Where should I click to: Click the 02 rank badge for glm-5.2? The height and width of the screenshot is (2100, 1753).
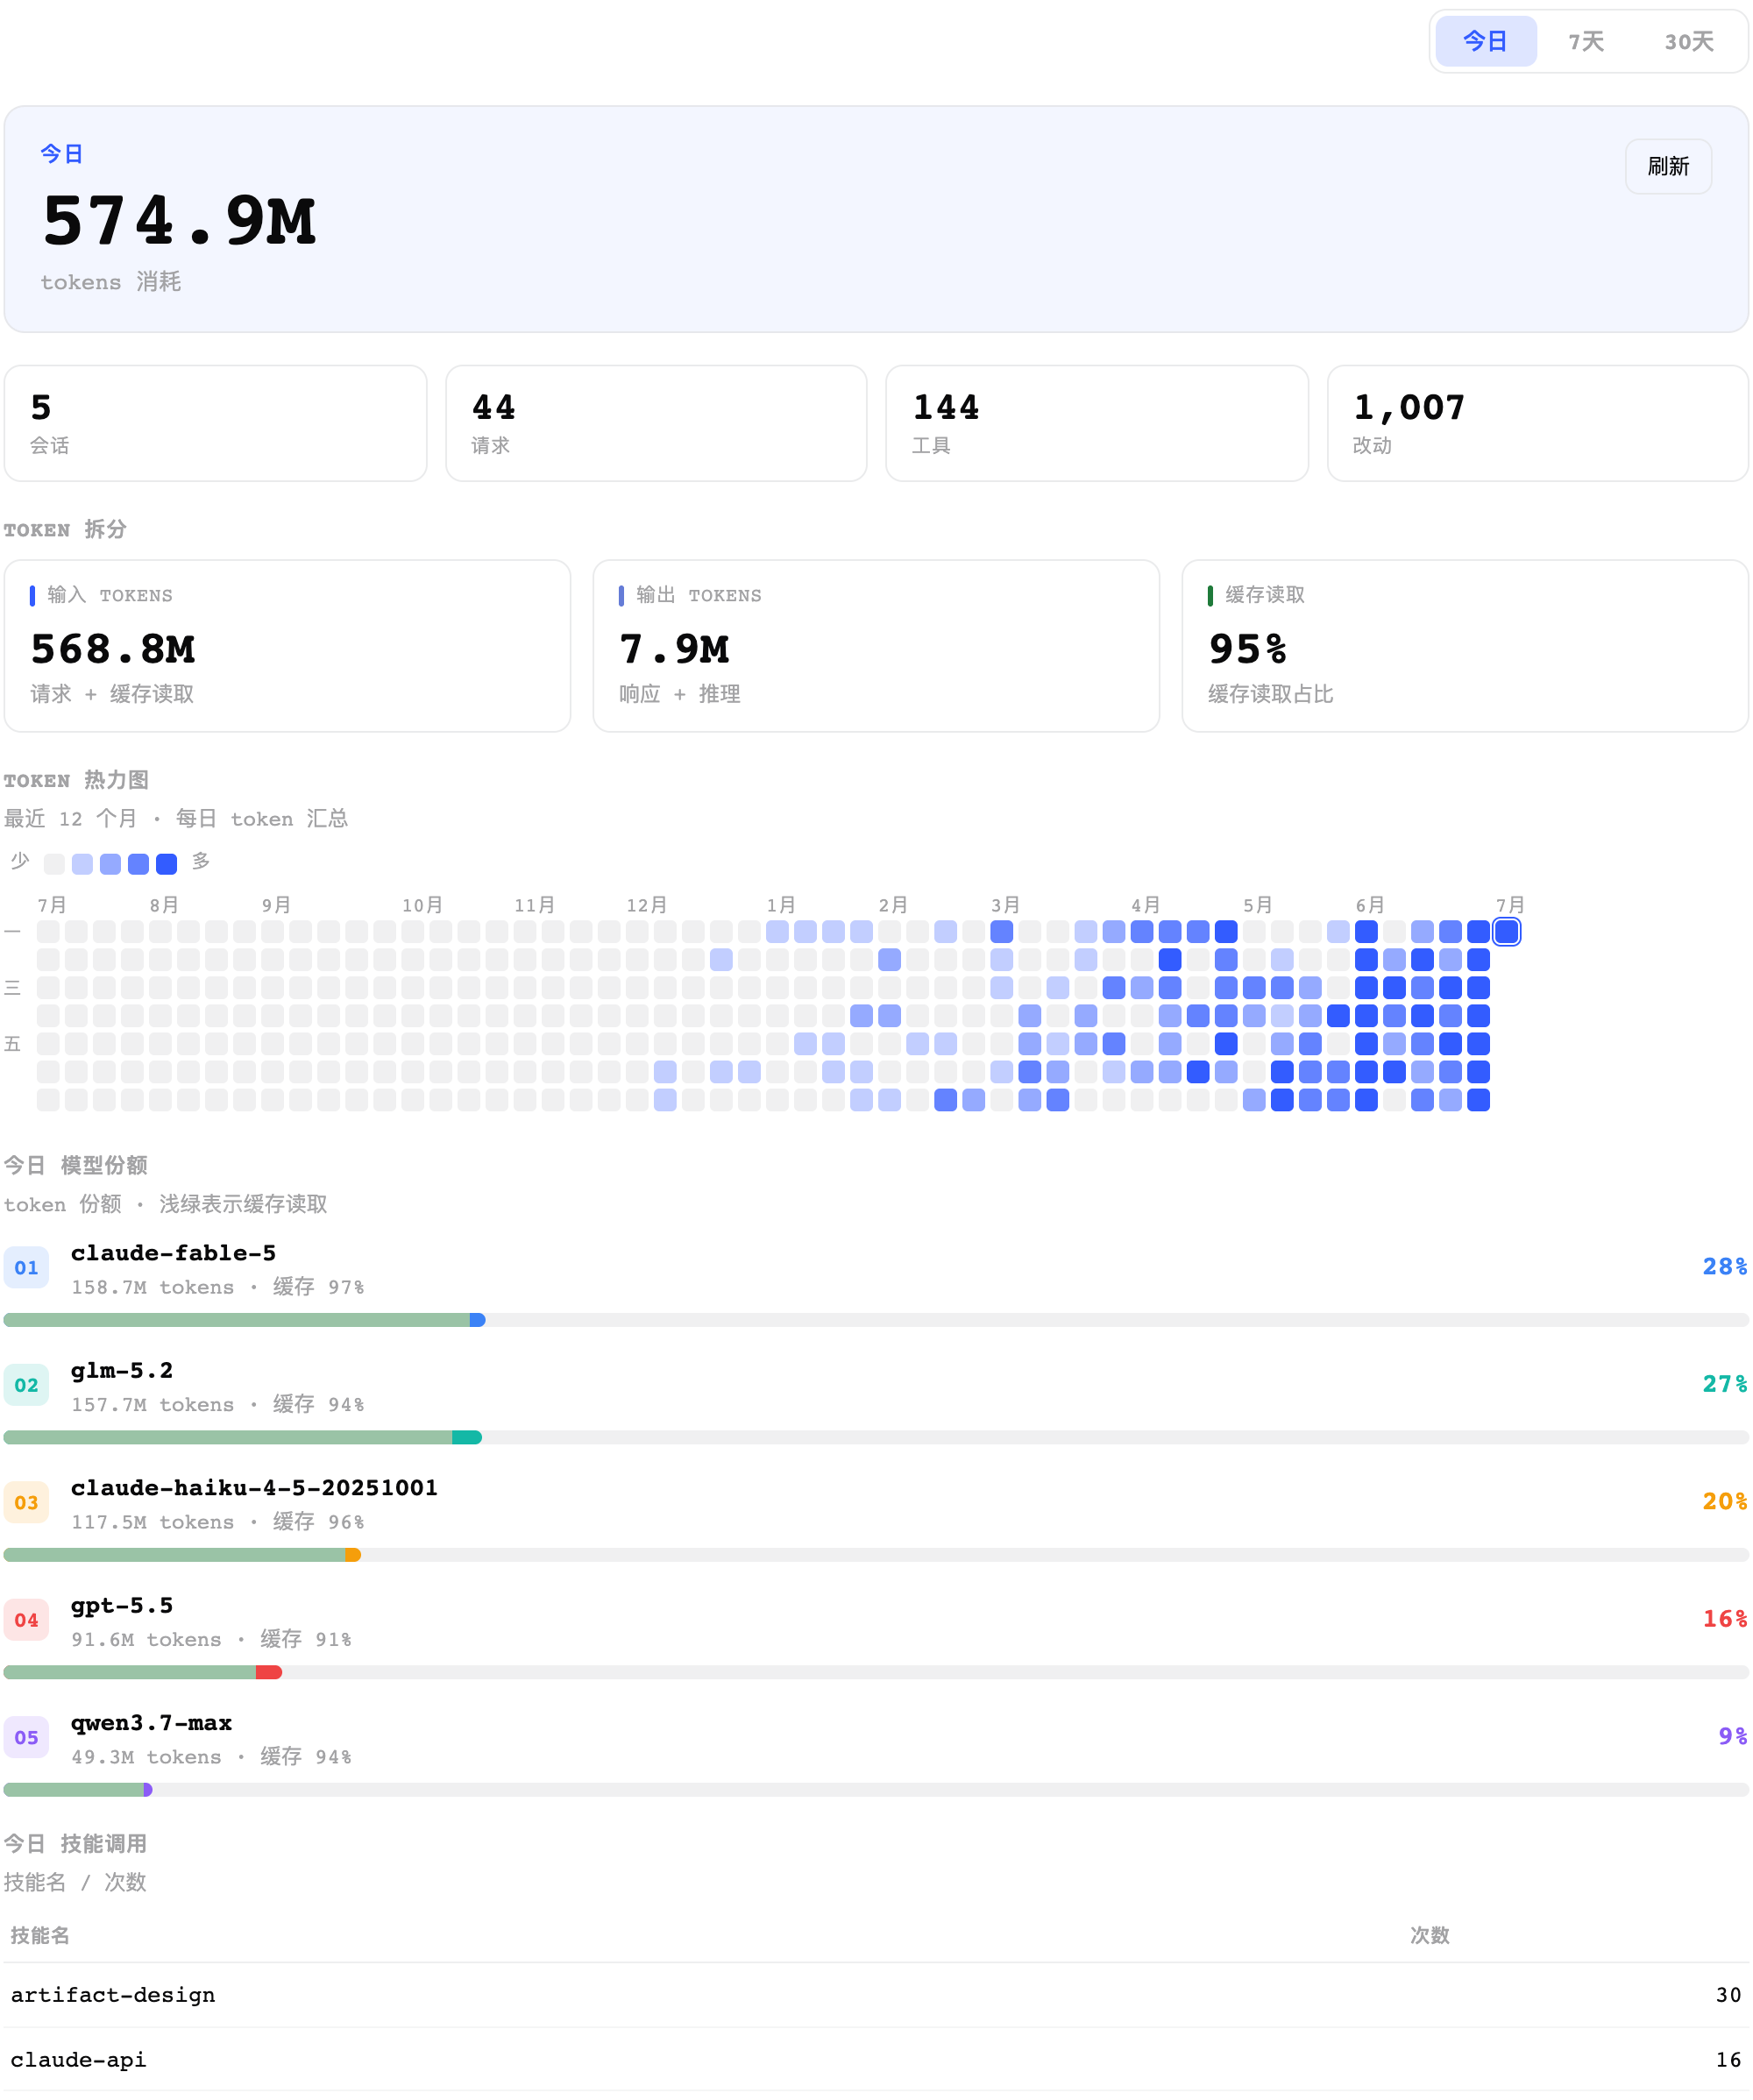click(x=26, y=1385)
